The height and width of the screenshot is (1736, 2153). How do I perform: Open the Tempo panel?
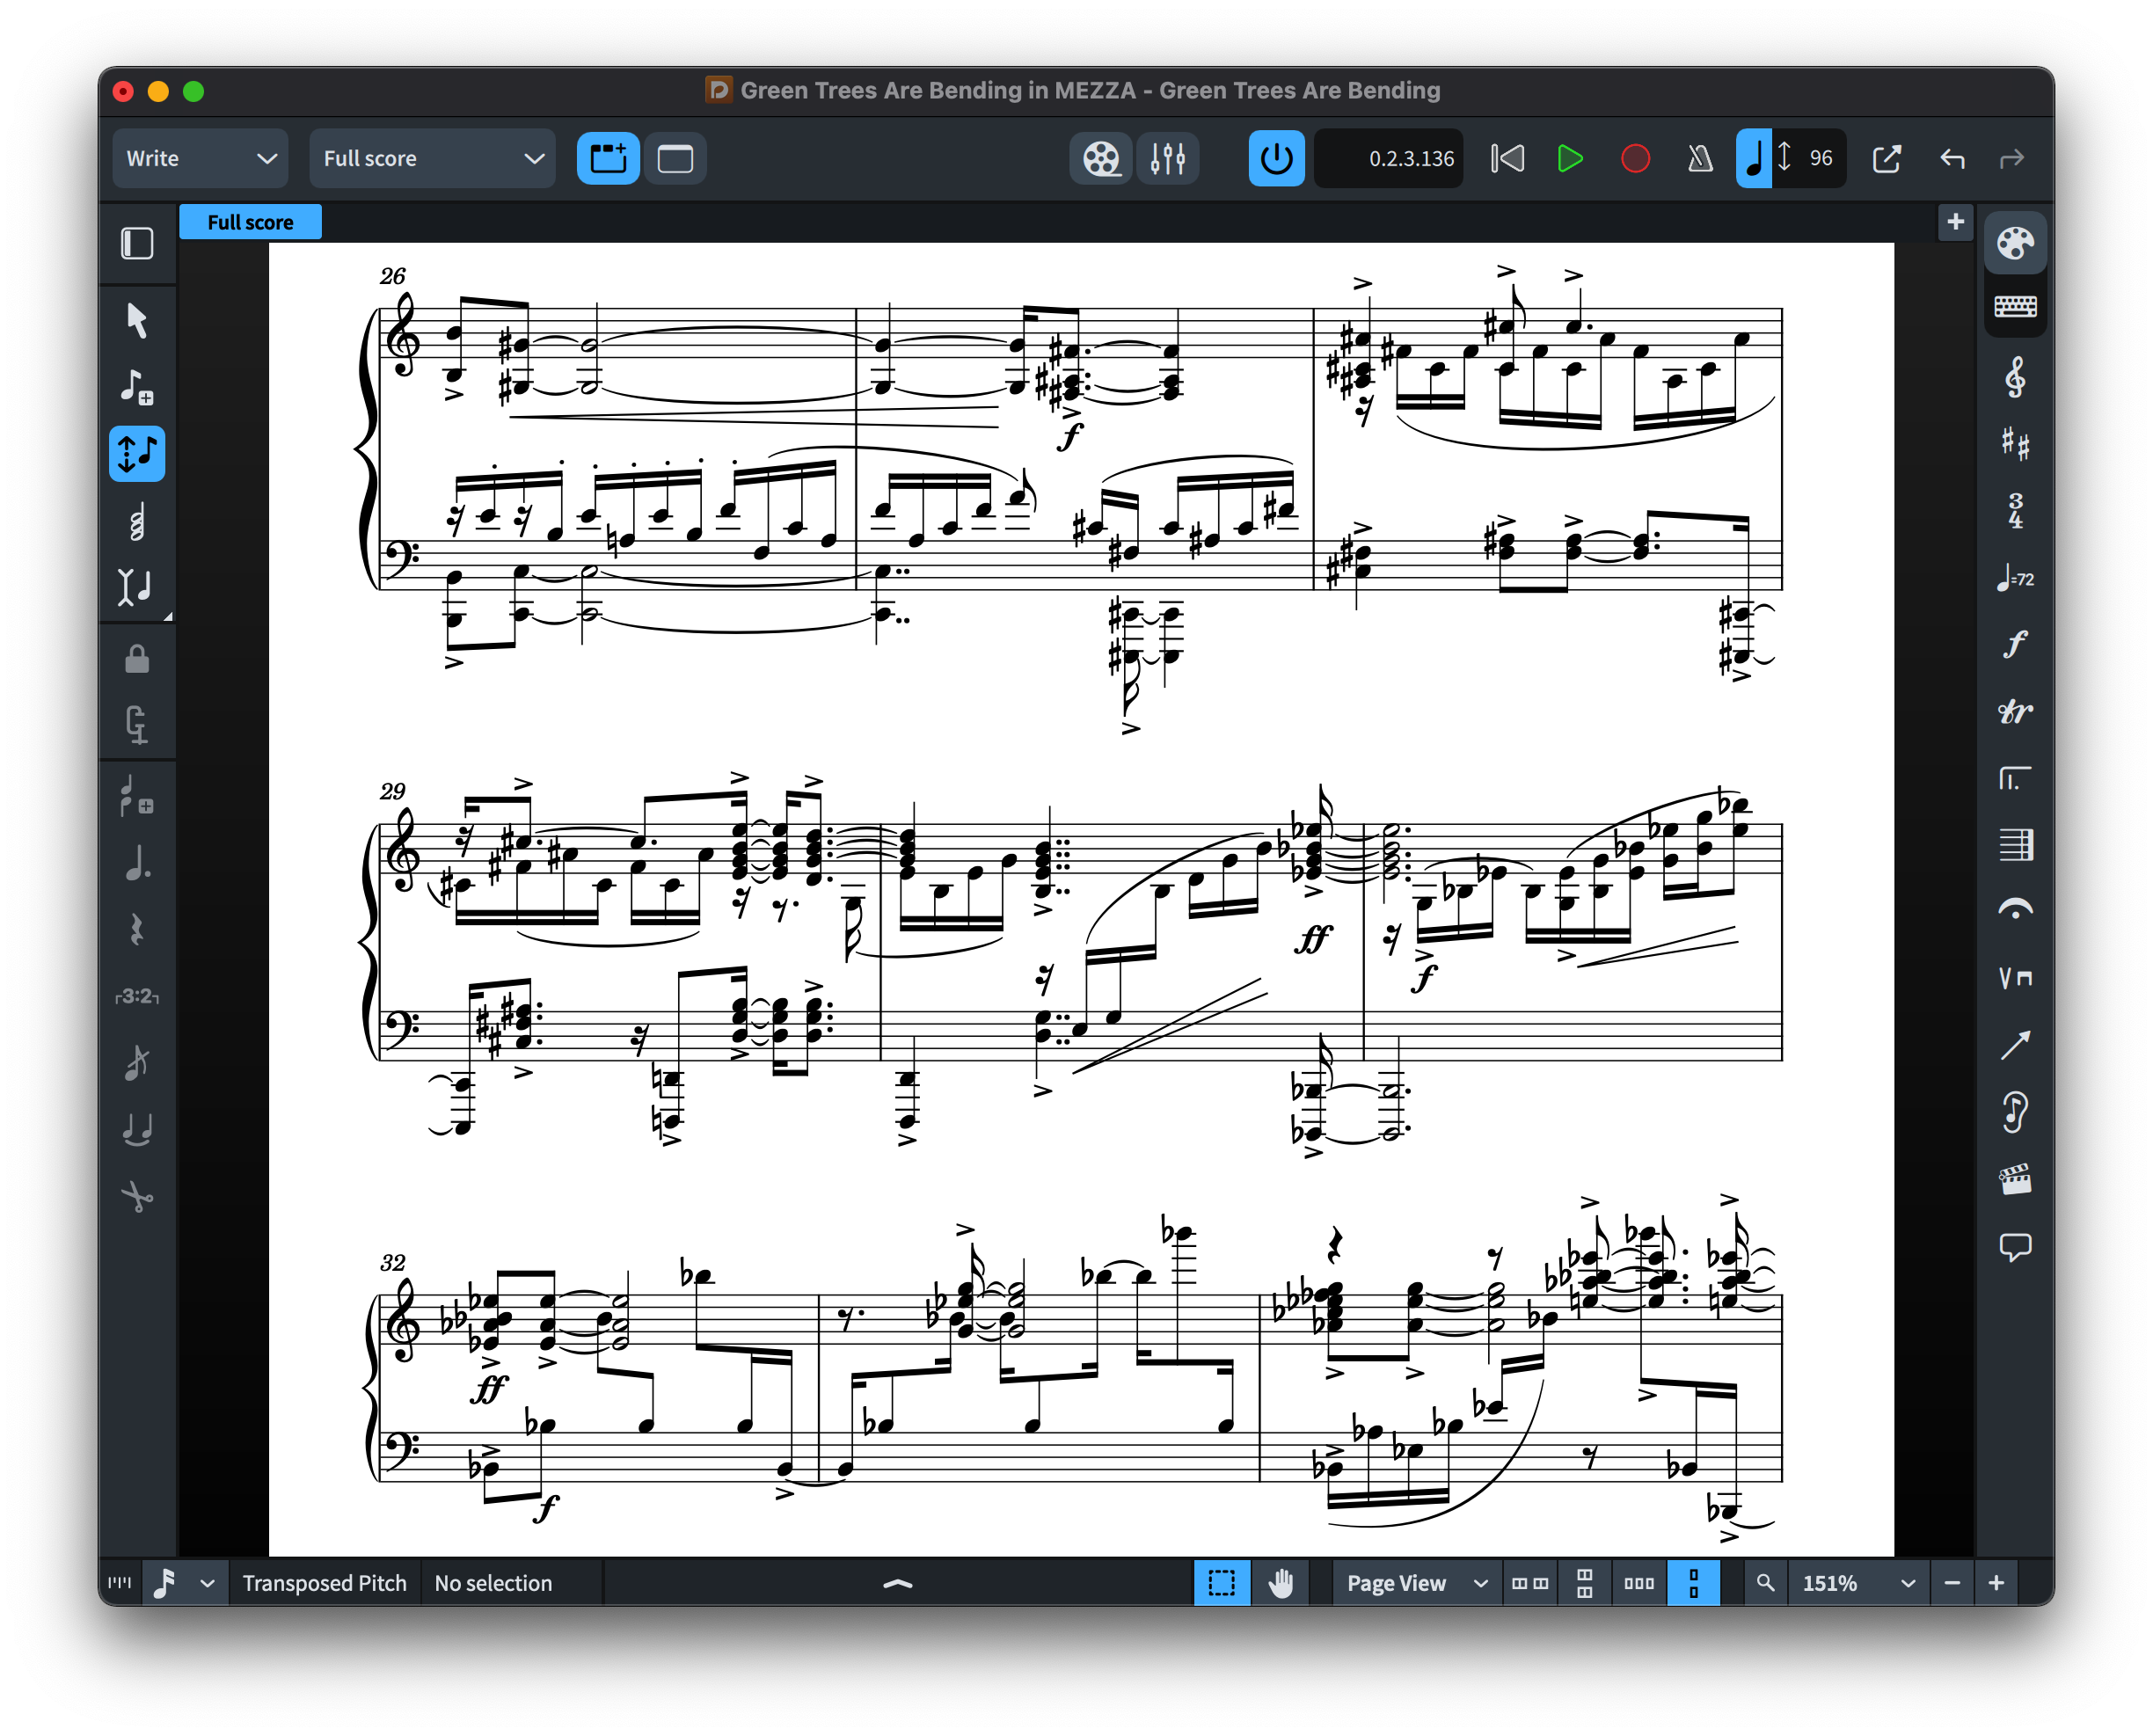point(2014,578)
